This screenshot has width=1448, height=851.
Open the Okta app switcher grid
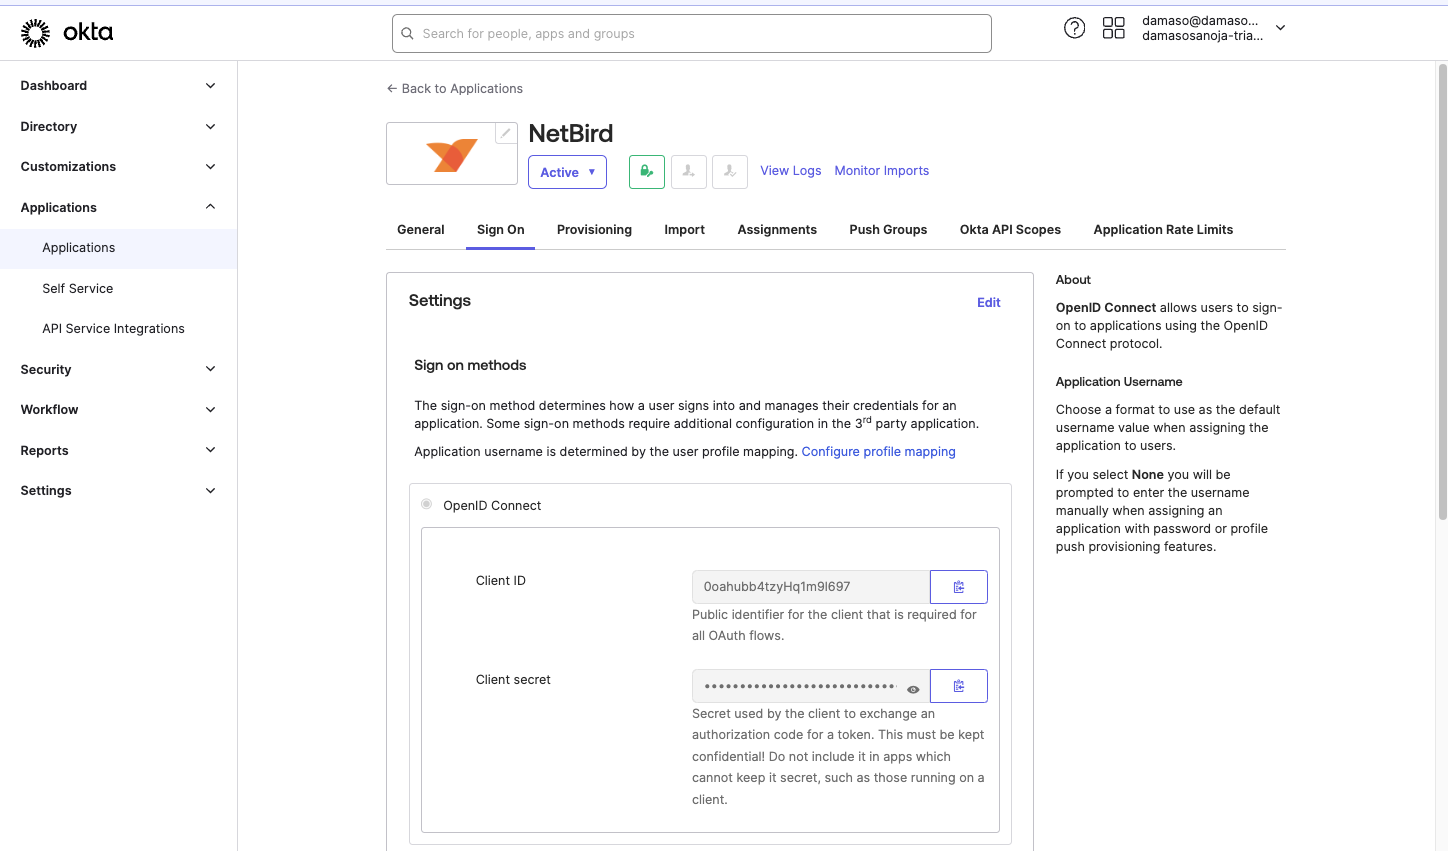pyautogui.click(x=1113, y=28)
